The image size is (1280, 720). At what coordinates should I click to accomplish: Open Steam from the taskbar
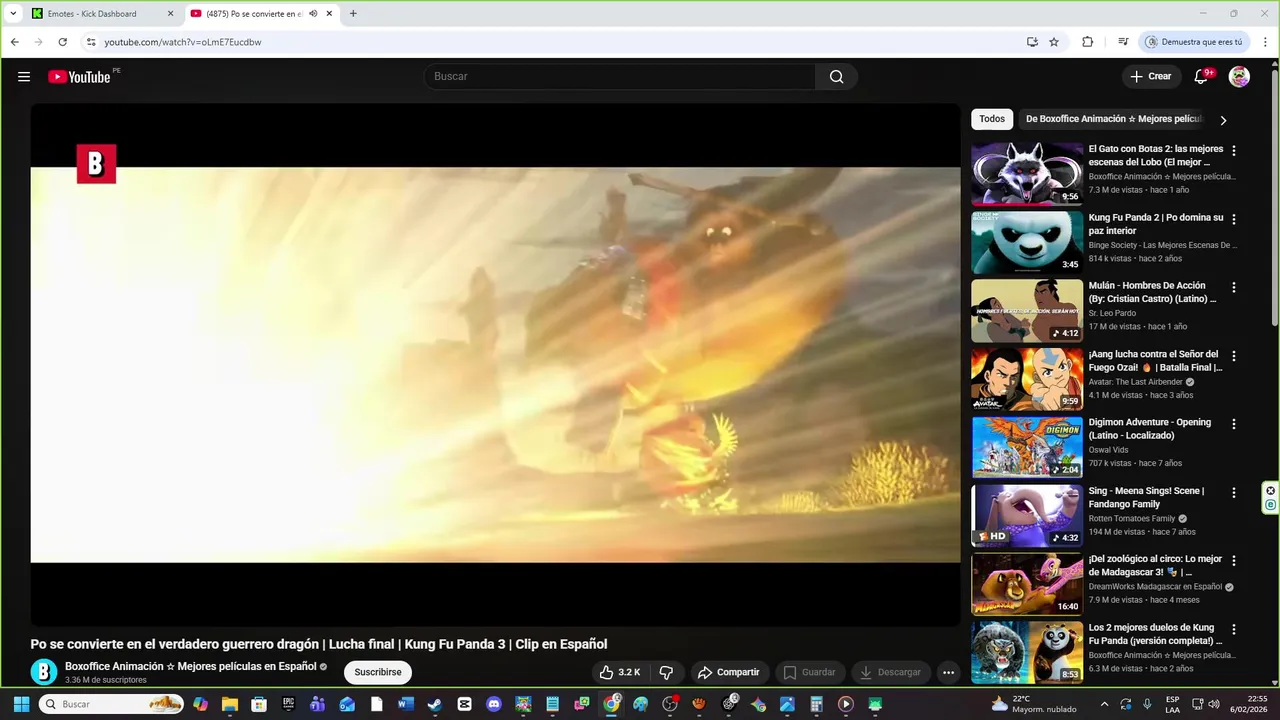click(435, 704)
